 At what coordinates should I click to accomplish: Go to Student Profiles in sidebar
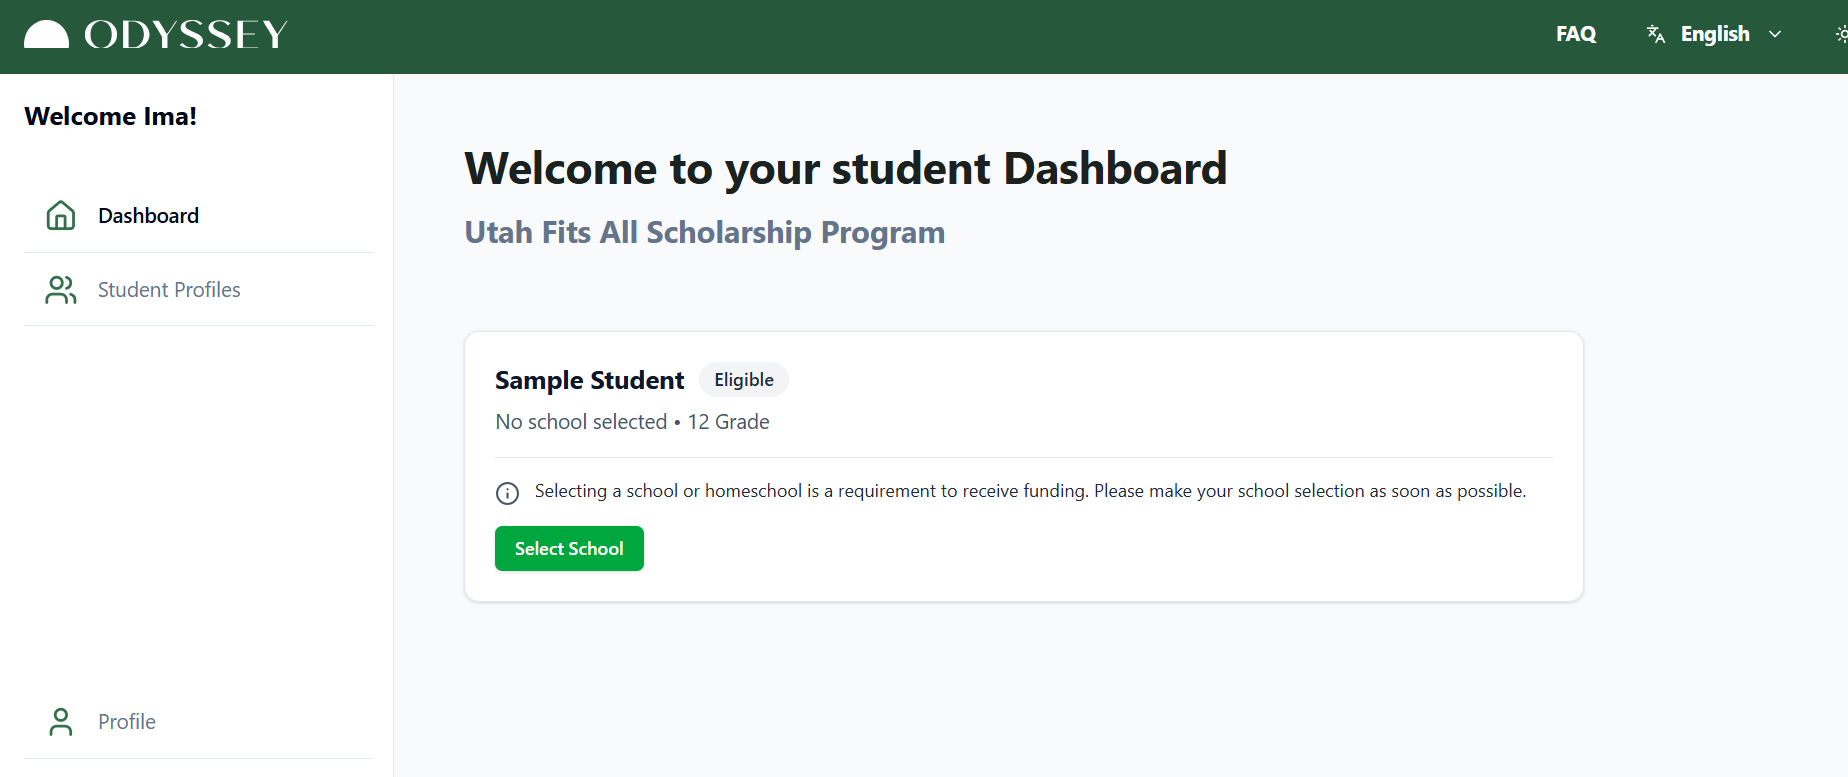[x=198, y=290]
